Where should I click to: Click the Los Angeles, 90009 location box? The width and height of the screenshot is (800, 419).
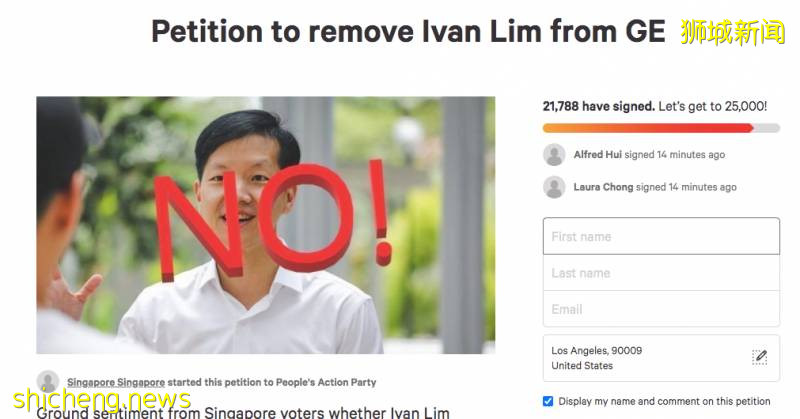(661, 358)
